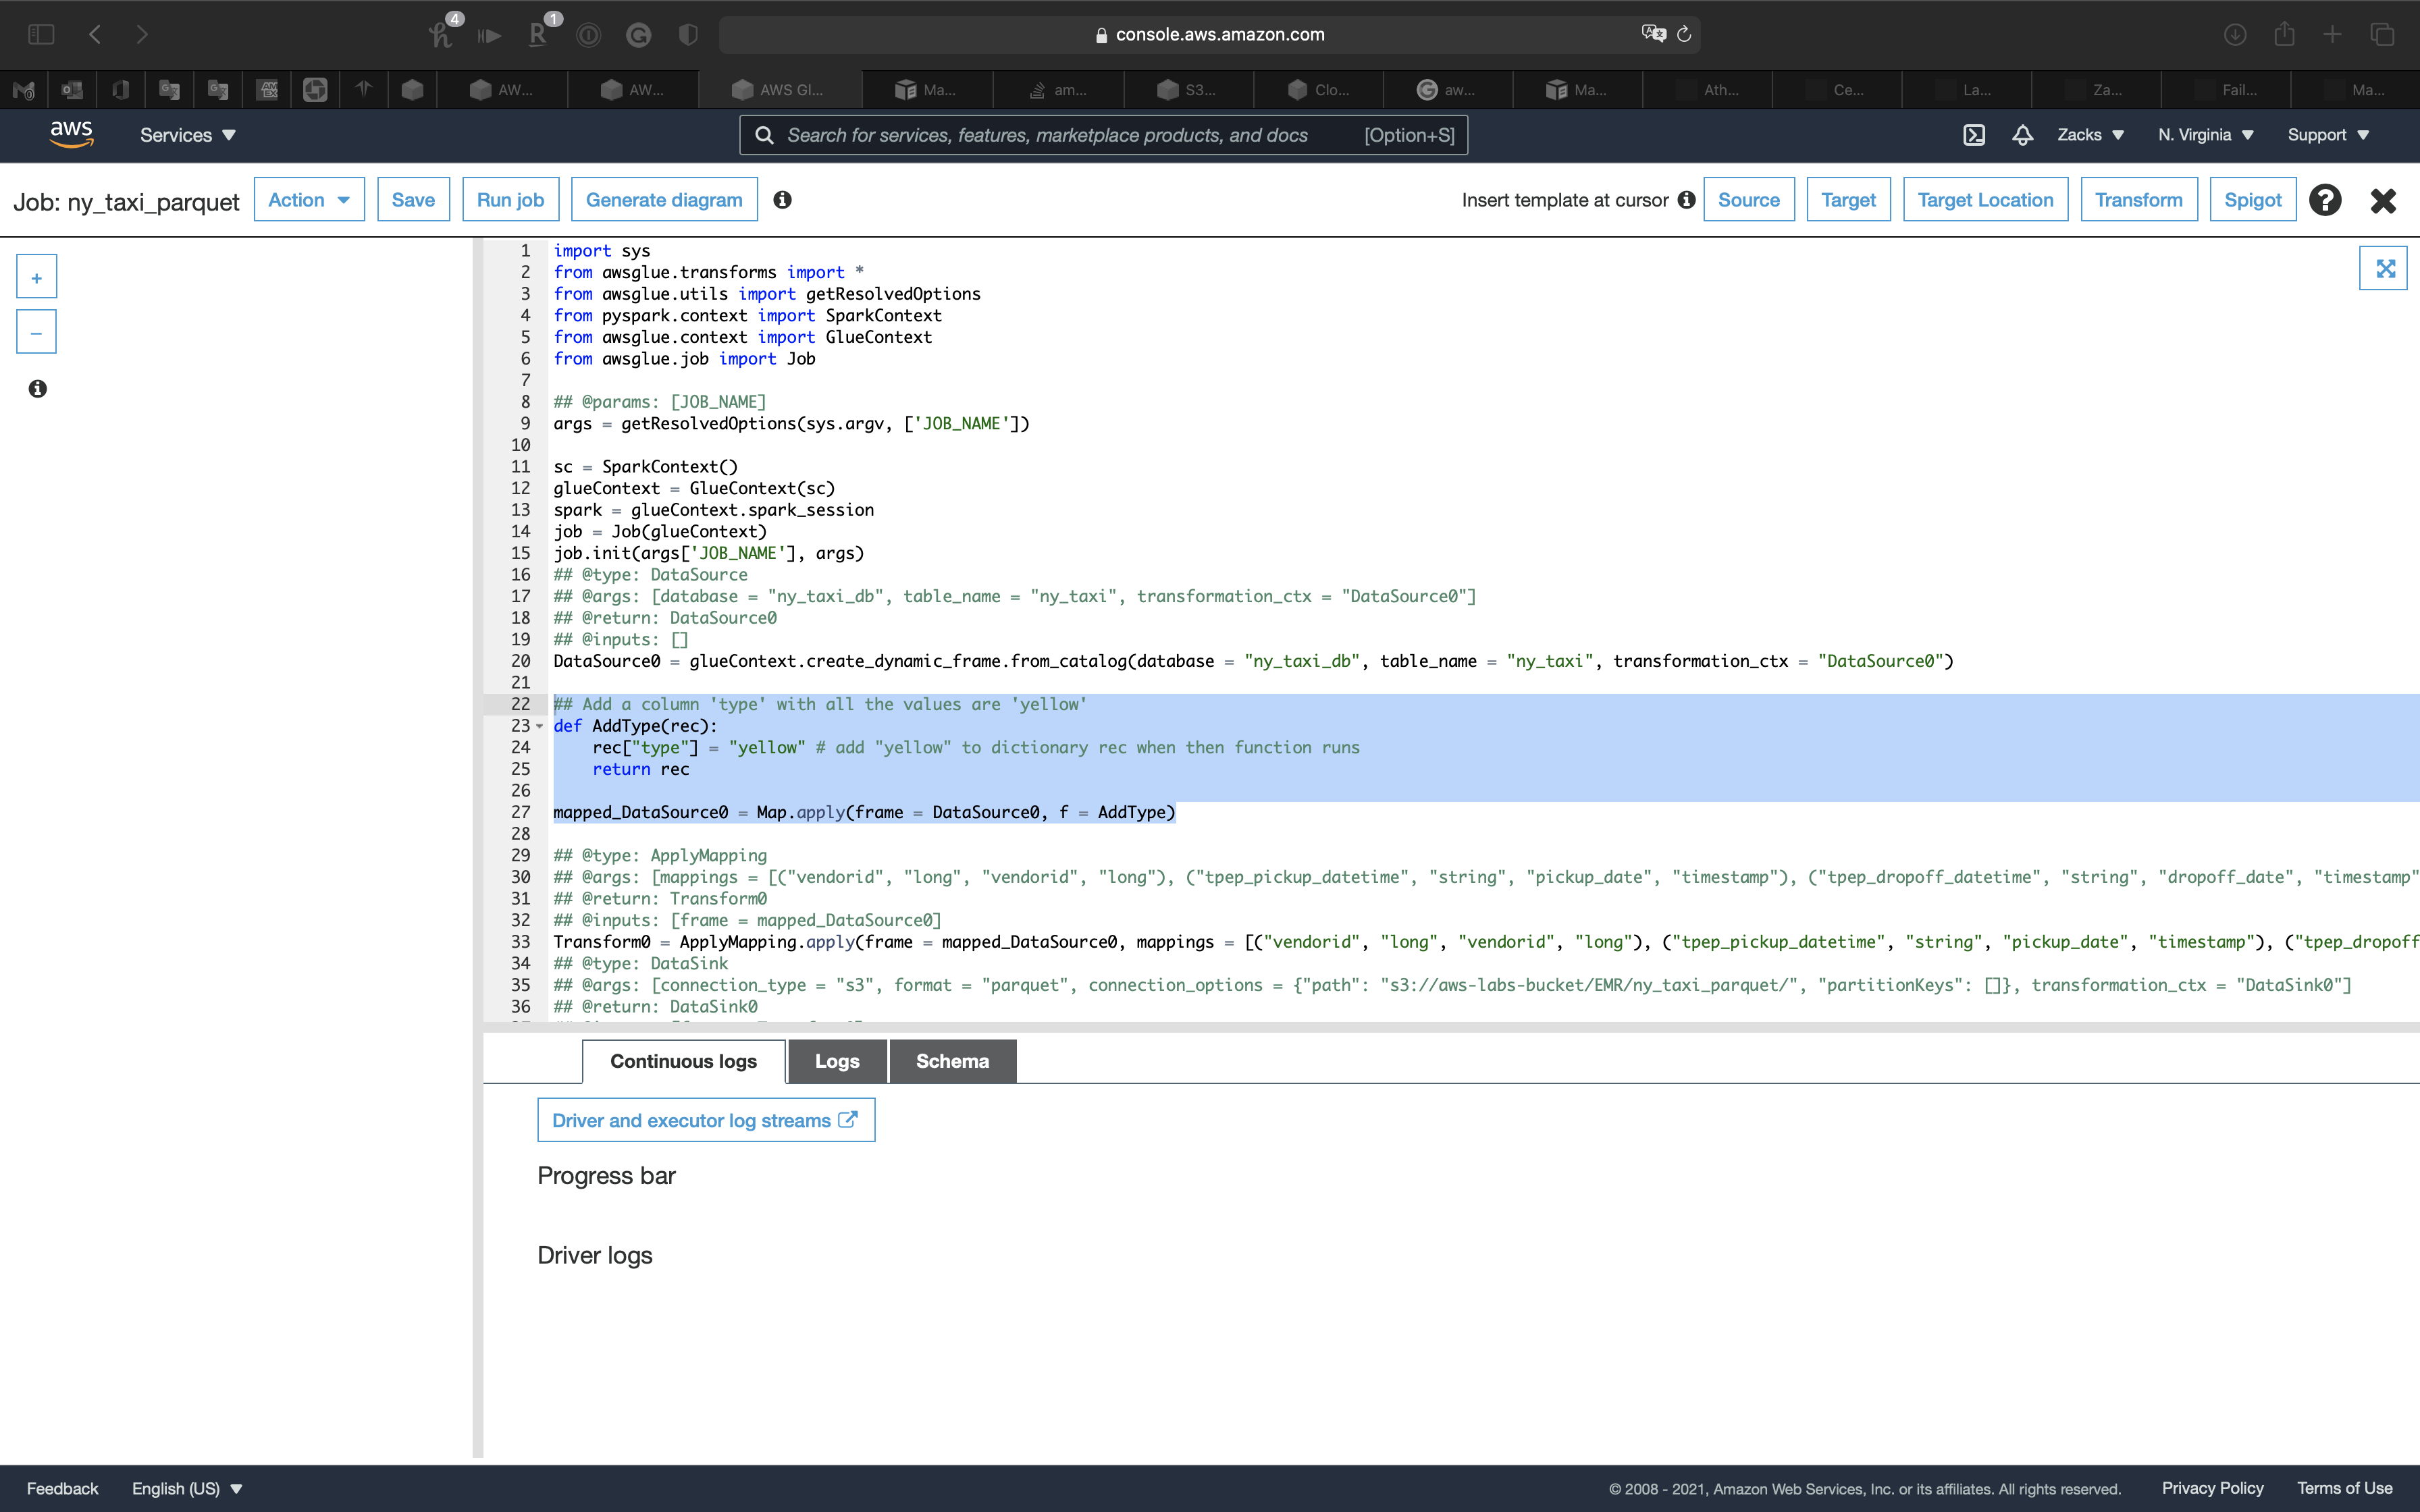Click the diagram zoom out minus button

click(36, 333)
